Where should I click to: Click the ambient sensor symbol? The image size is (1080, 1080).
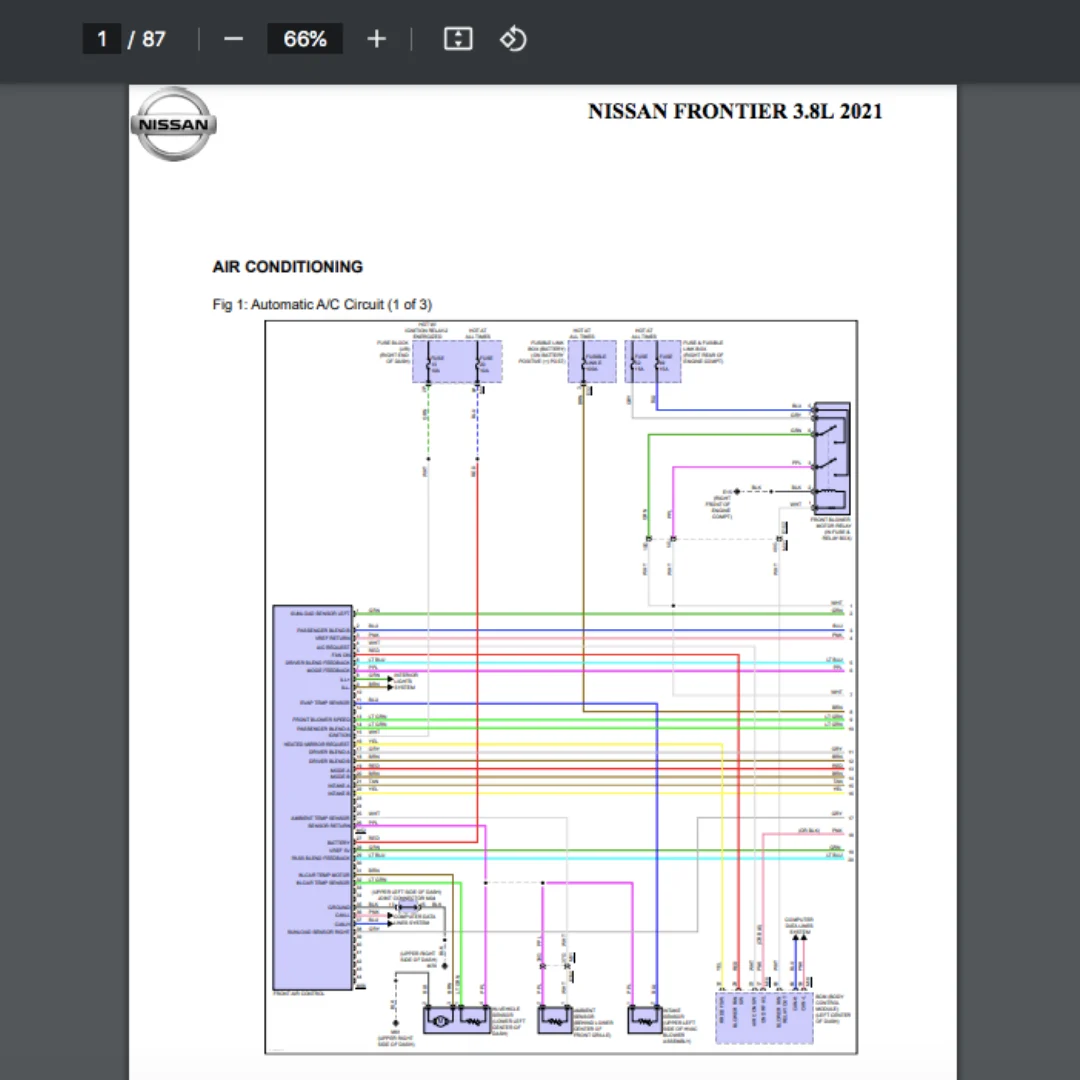[555, 1020]
